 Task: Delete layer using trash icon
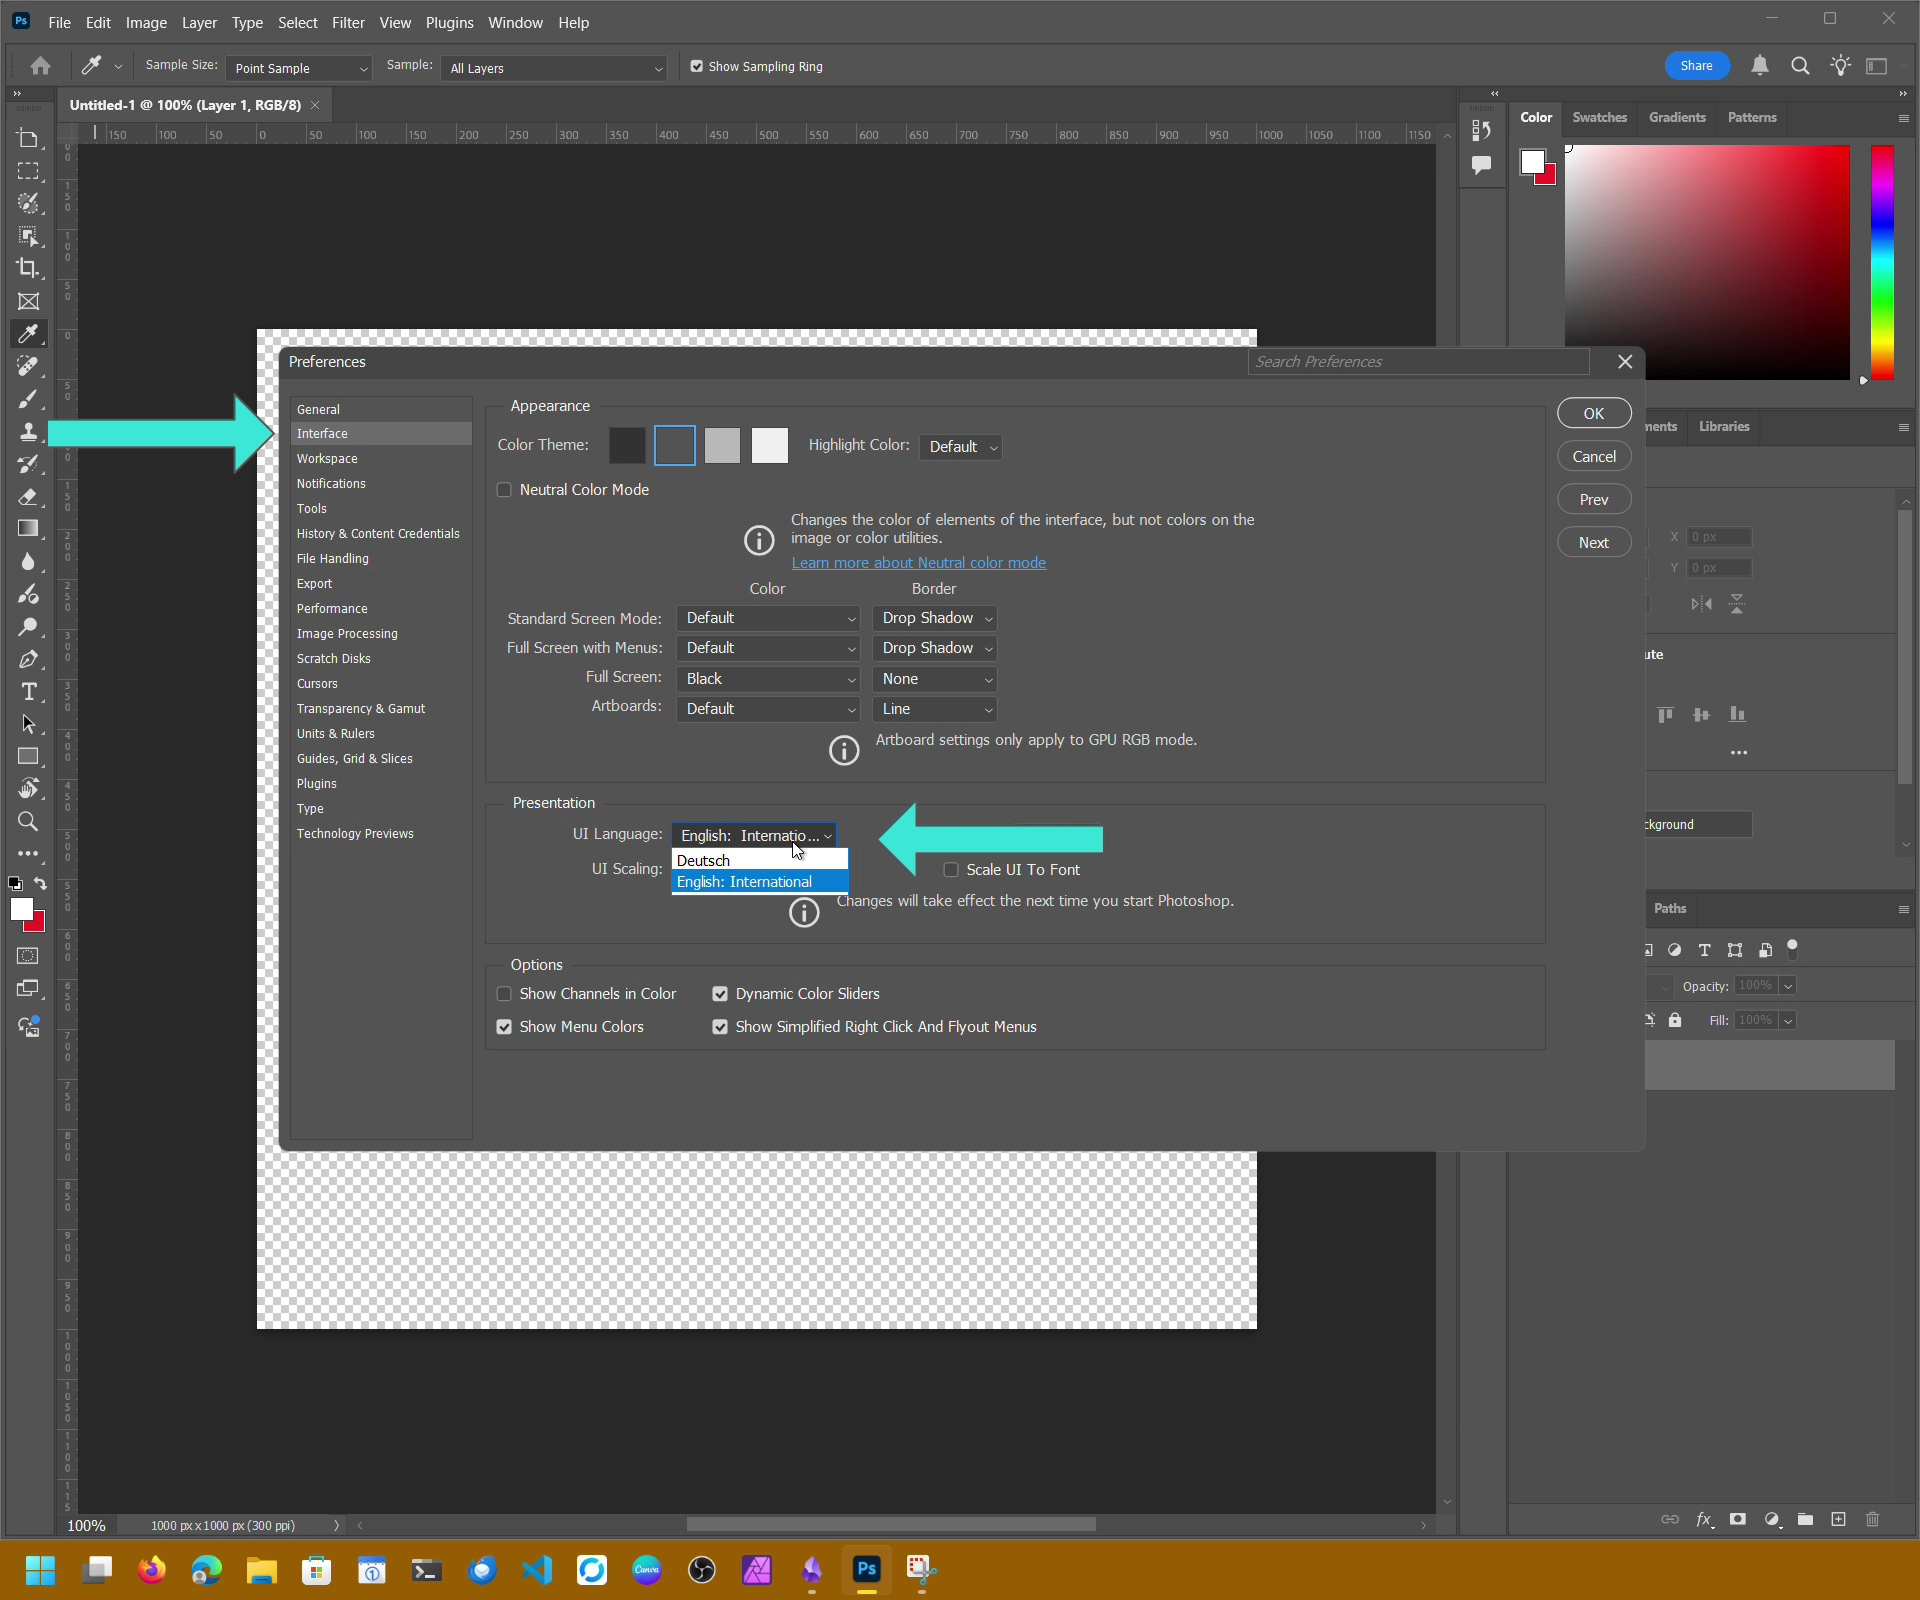[x=1873, y=1519]
